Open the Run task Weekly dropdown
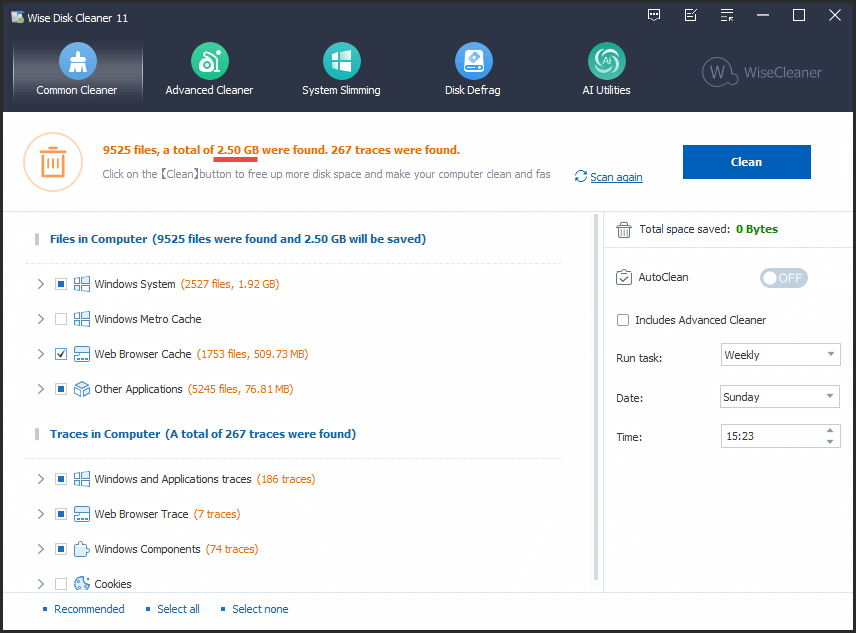This screenshot has height=633, width=856. pyautogui.click(x=780, y=355)
